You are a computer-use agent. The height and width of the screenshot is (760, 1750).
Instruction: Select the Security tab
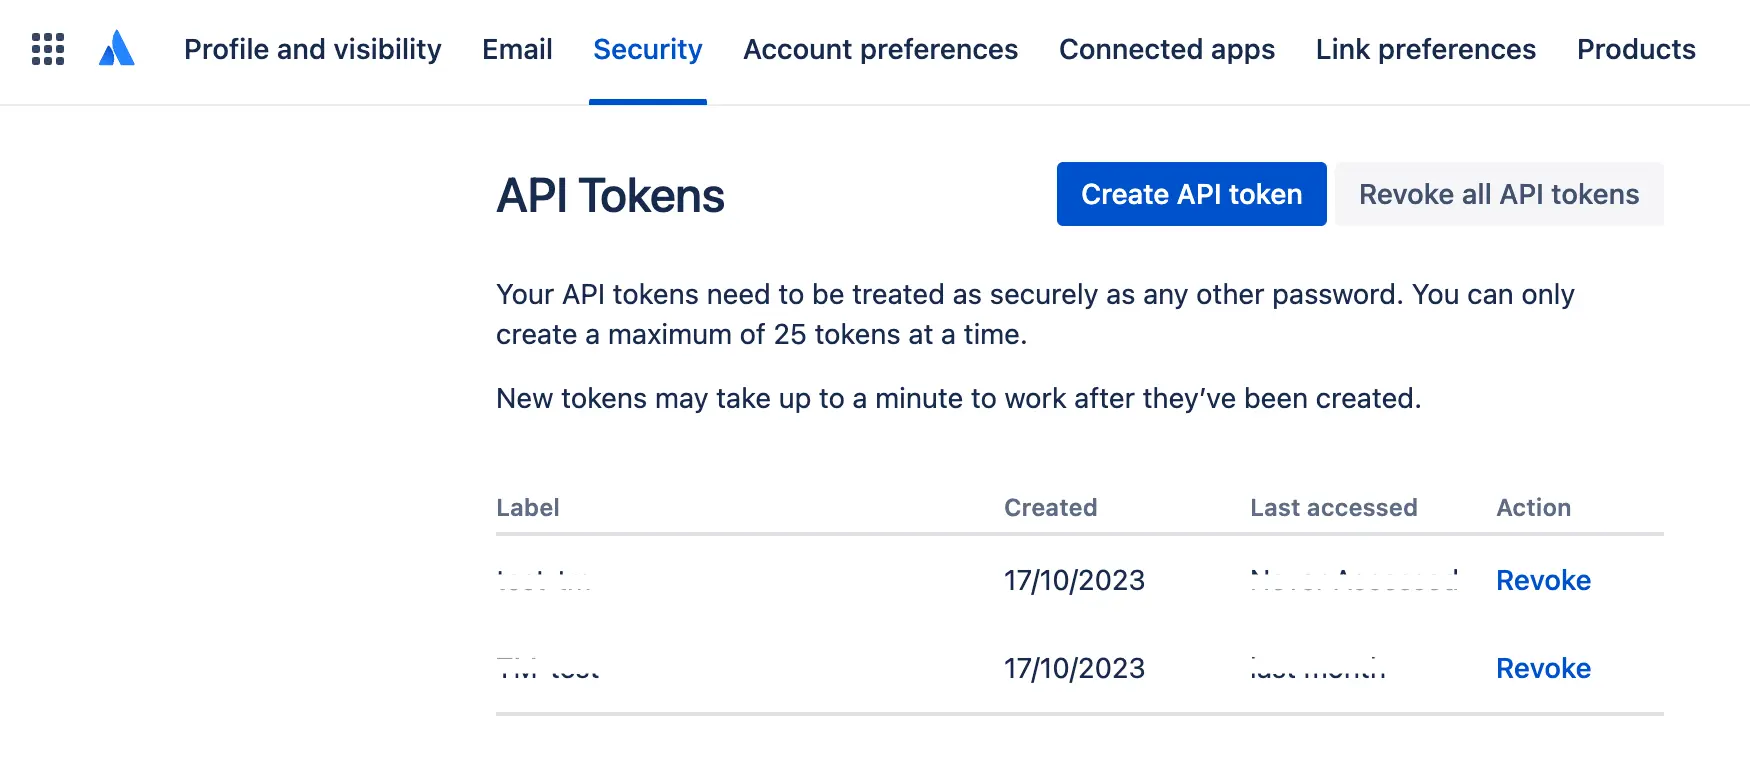(647, 49)
